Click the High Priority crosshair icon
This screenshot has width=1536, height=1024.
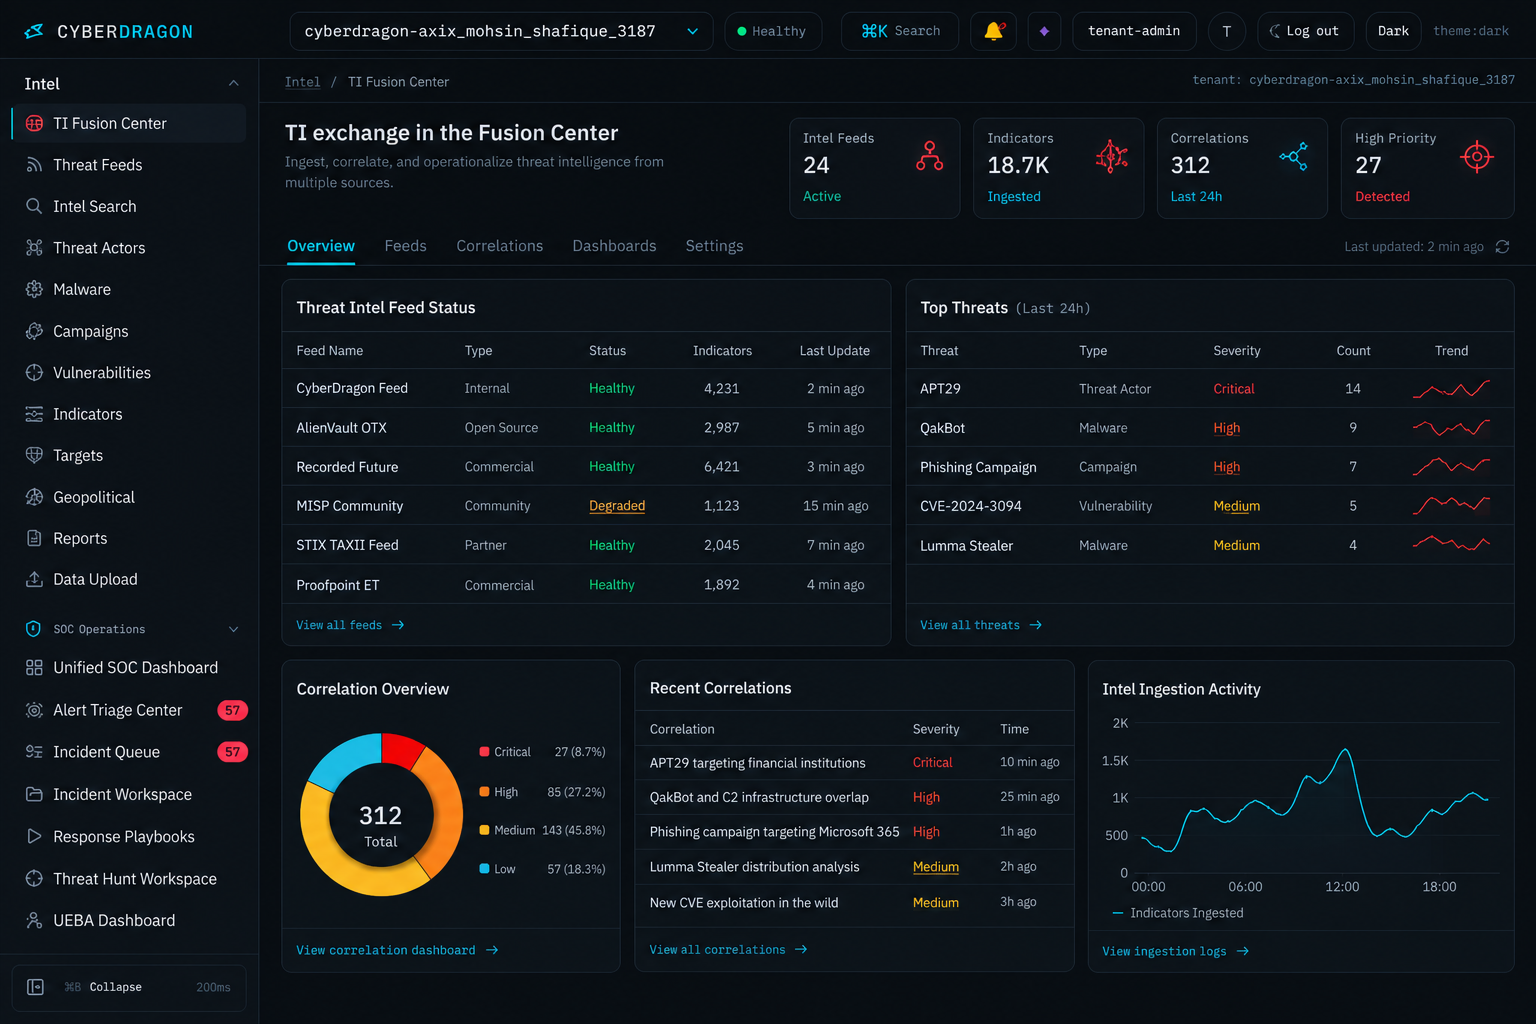pyautogui.click(x=1477, y=156)
